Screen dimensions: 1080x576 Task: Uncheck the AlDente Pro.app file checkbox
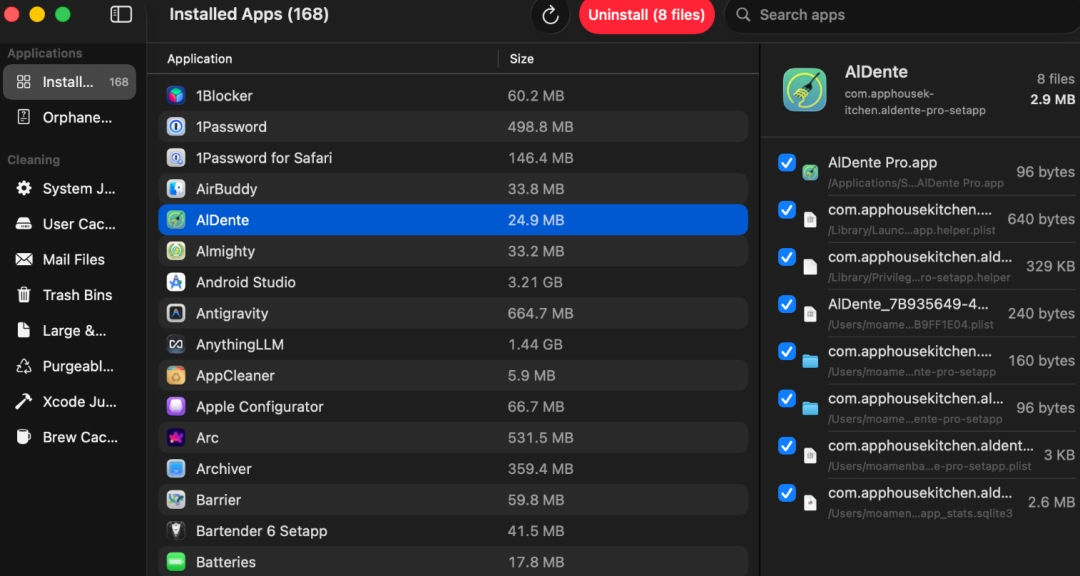[x=787, y=163]
